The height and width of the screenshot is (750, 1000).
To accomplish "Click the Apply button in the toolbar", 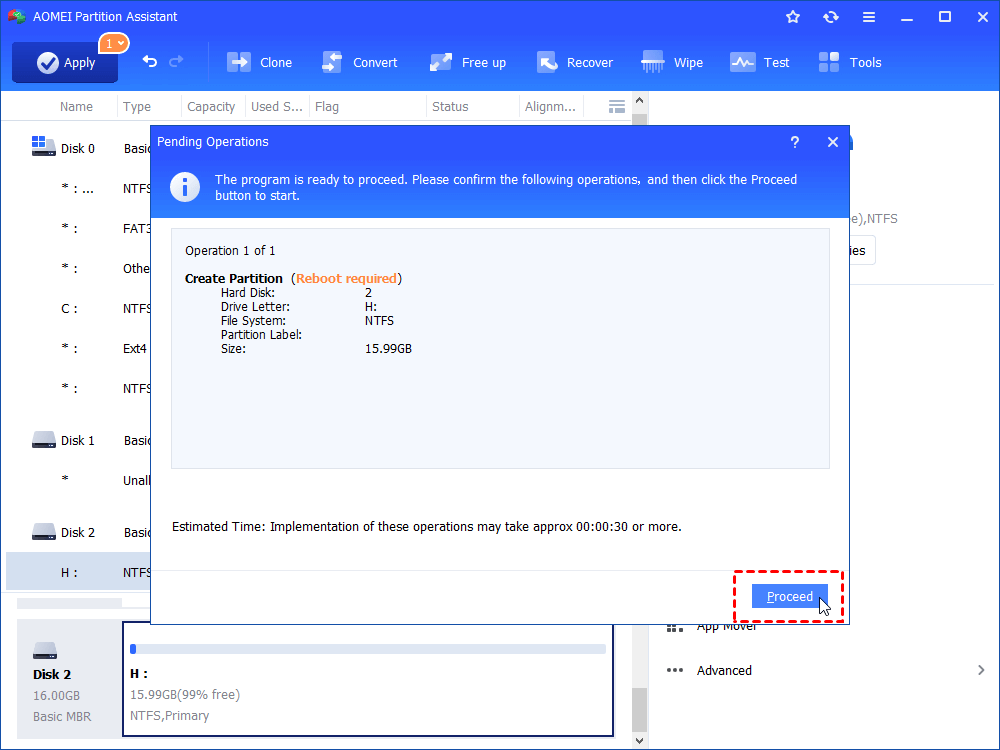I will (65, 62).
